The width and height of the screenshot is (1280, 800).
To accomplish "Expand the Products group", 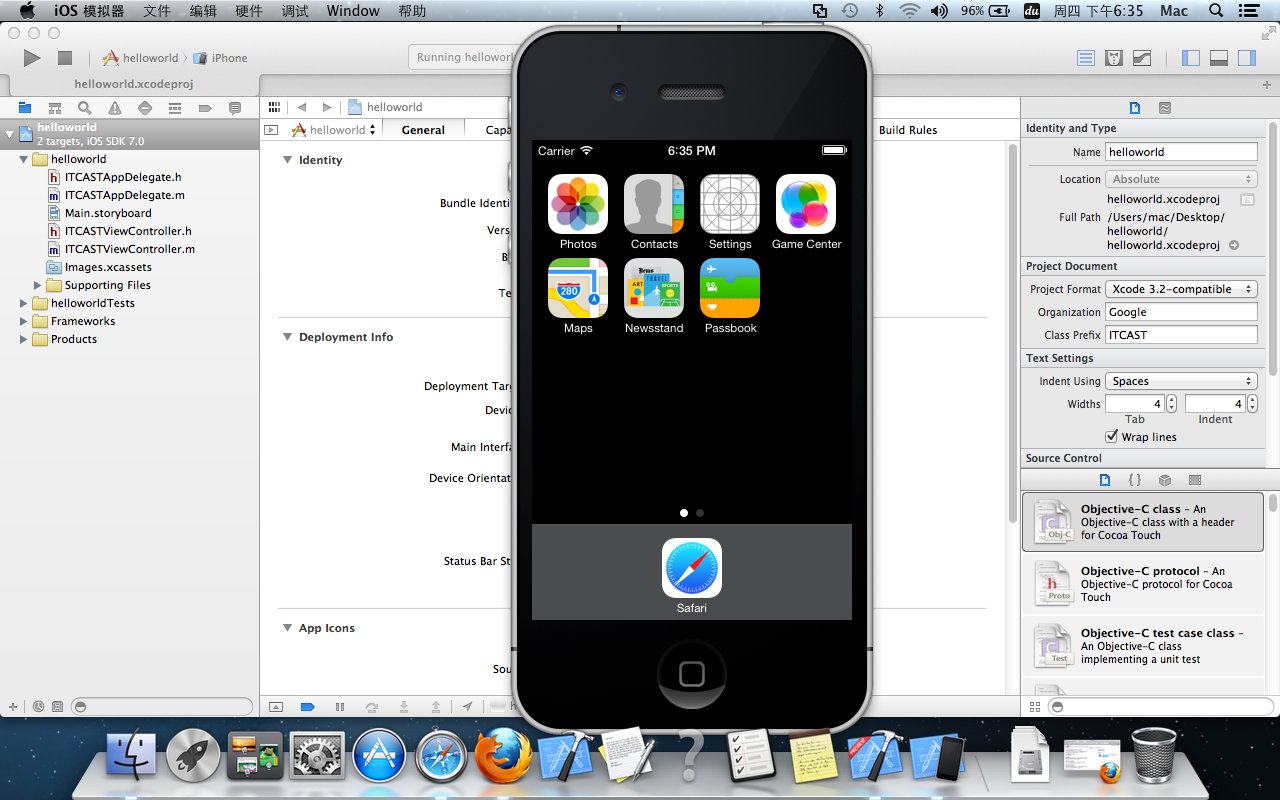I will [24, 339].
